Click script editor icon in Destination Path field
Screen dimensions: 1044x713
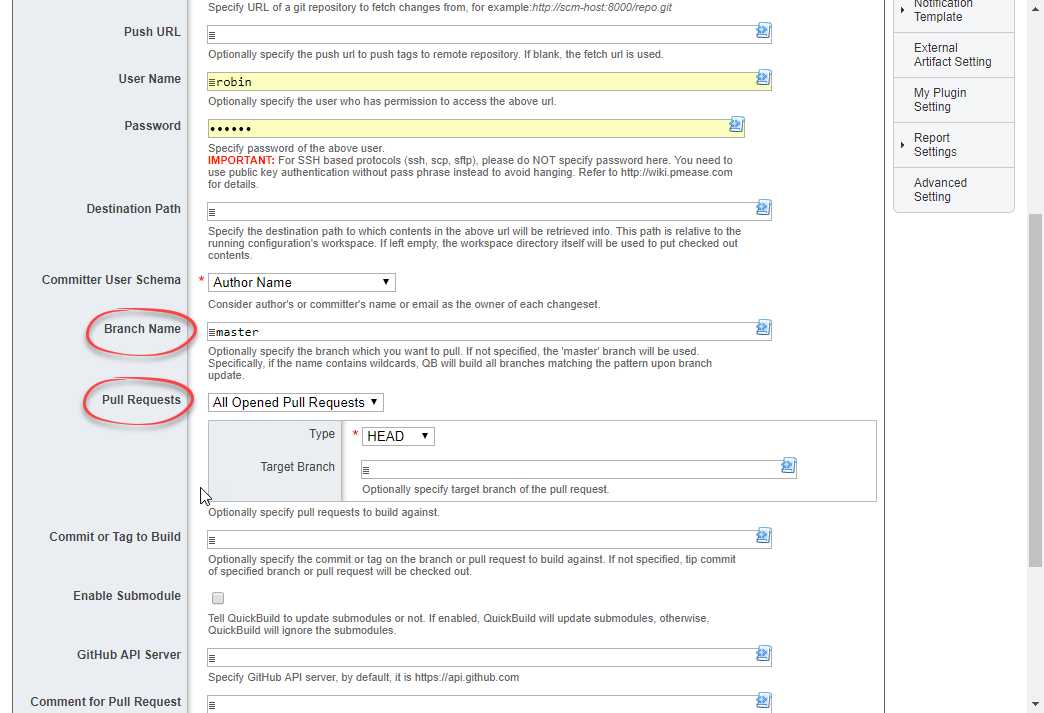click(763, 208)
